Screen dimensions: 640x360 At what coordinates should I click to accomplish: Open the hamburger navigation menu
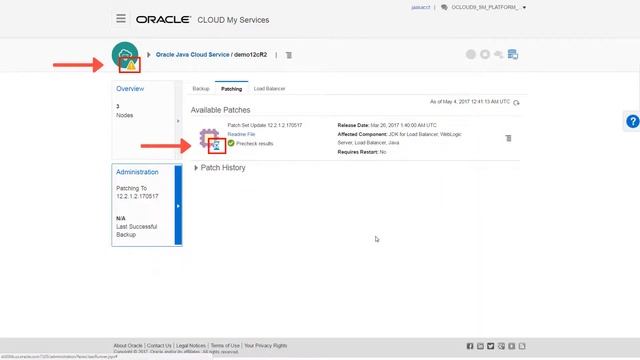click(121, 18)
